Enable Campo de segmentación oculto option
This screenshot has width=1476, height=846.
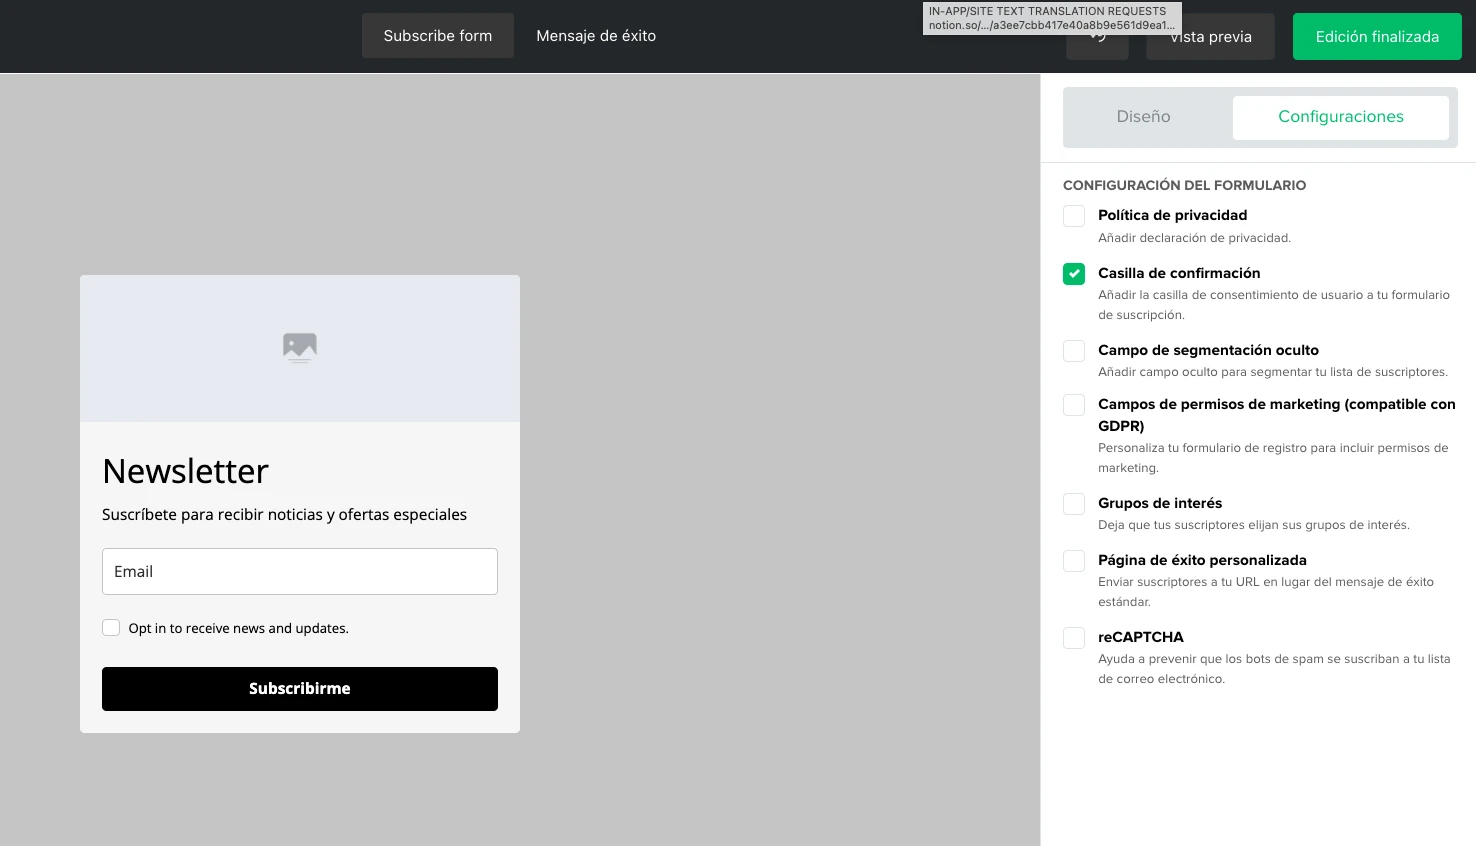(1074, 351)
